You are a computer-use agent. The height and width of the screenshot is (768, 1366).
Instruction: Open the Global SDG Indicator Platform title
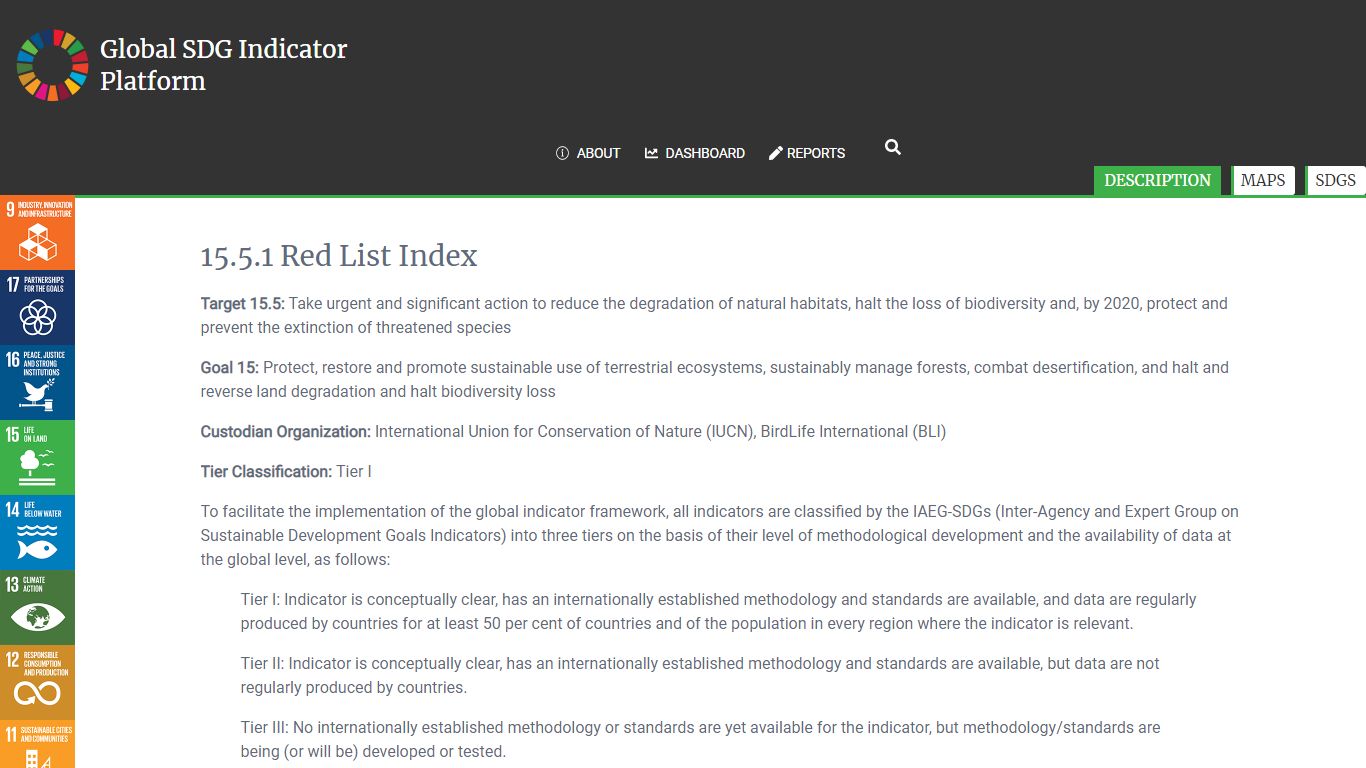click(223, 65)
